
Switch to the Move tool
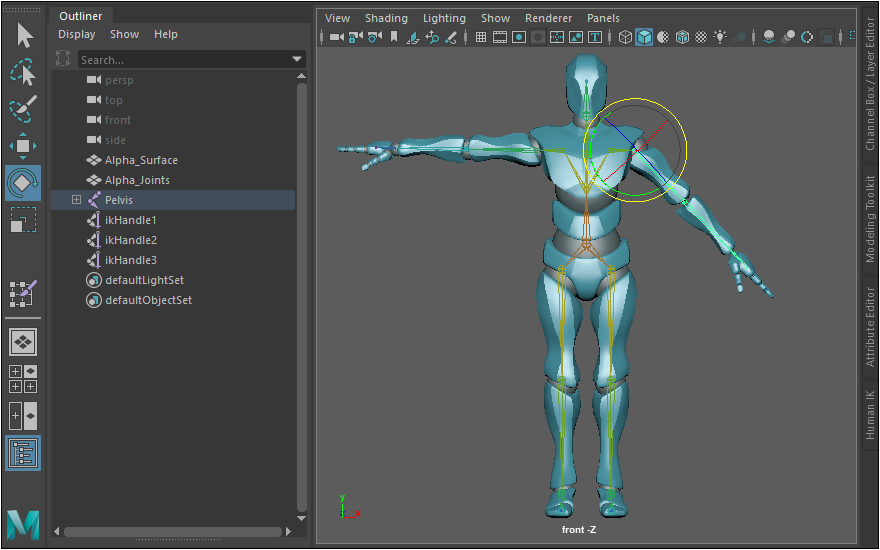coord(23,146)
